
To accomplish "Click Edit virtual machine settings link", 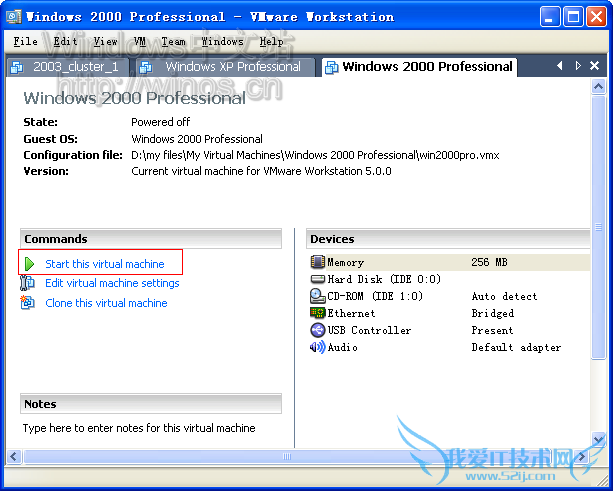I will coord(112,283).
